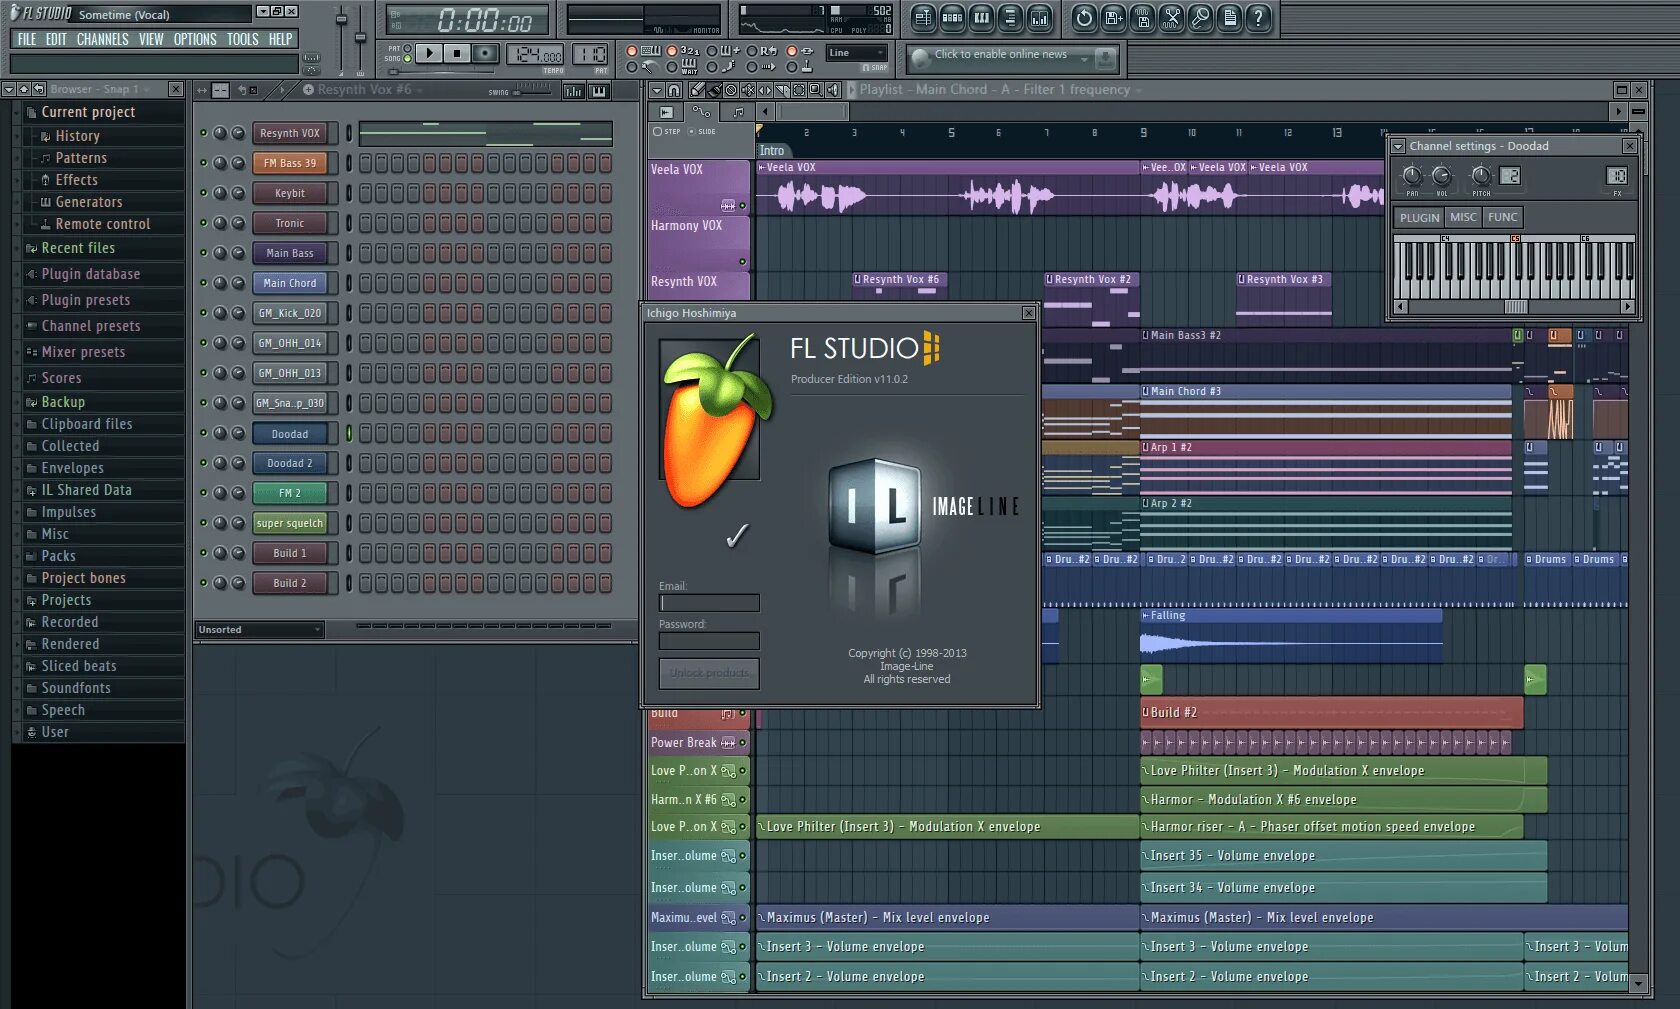Select the playlist paint brush tool
This screenshot has height=1009, width=1680.
point(714,90)
